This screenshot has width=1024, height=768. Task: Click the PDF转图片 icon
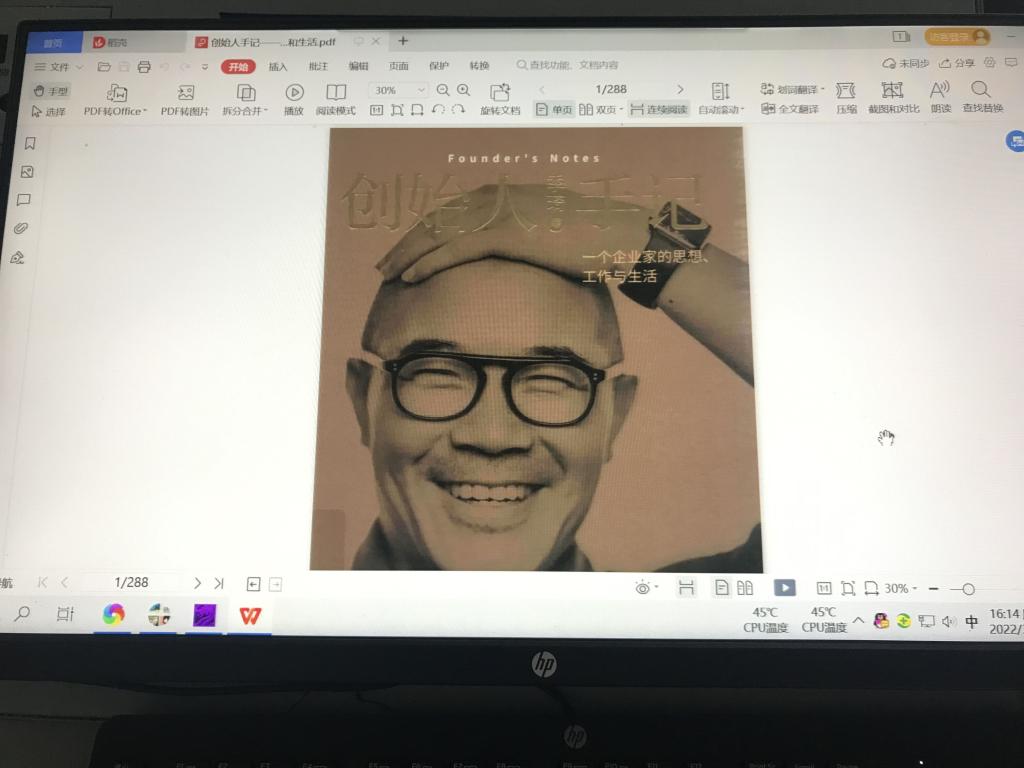(185, 93)
